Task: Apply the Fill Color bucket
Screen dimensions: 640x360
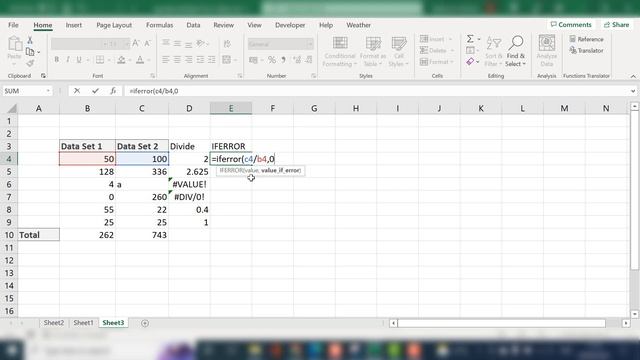Action: click(x=121, y=60)
